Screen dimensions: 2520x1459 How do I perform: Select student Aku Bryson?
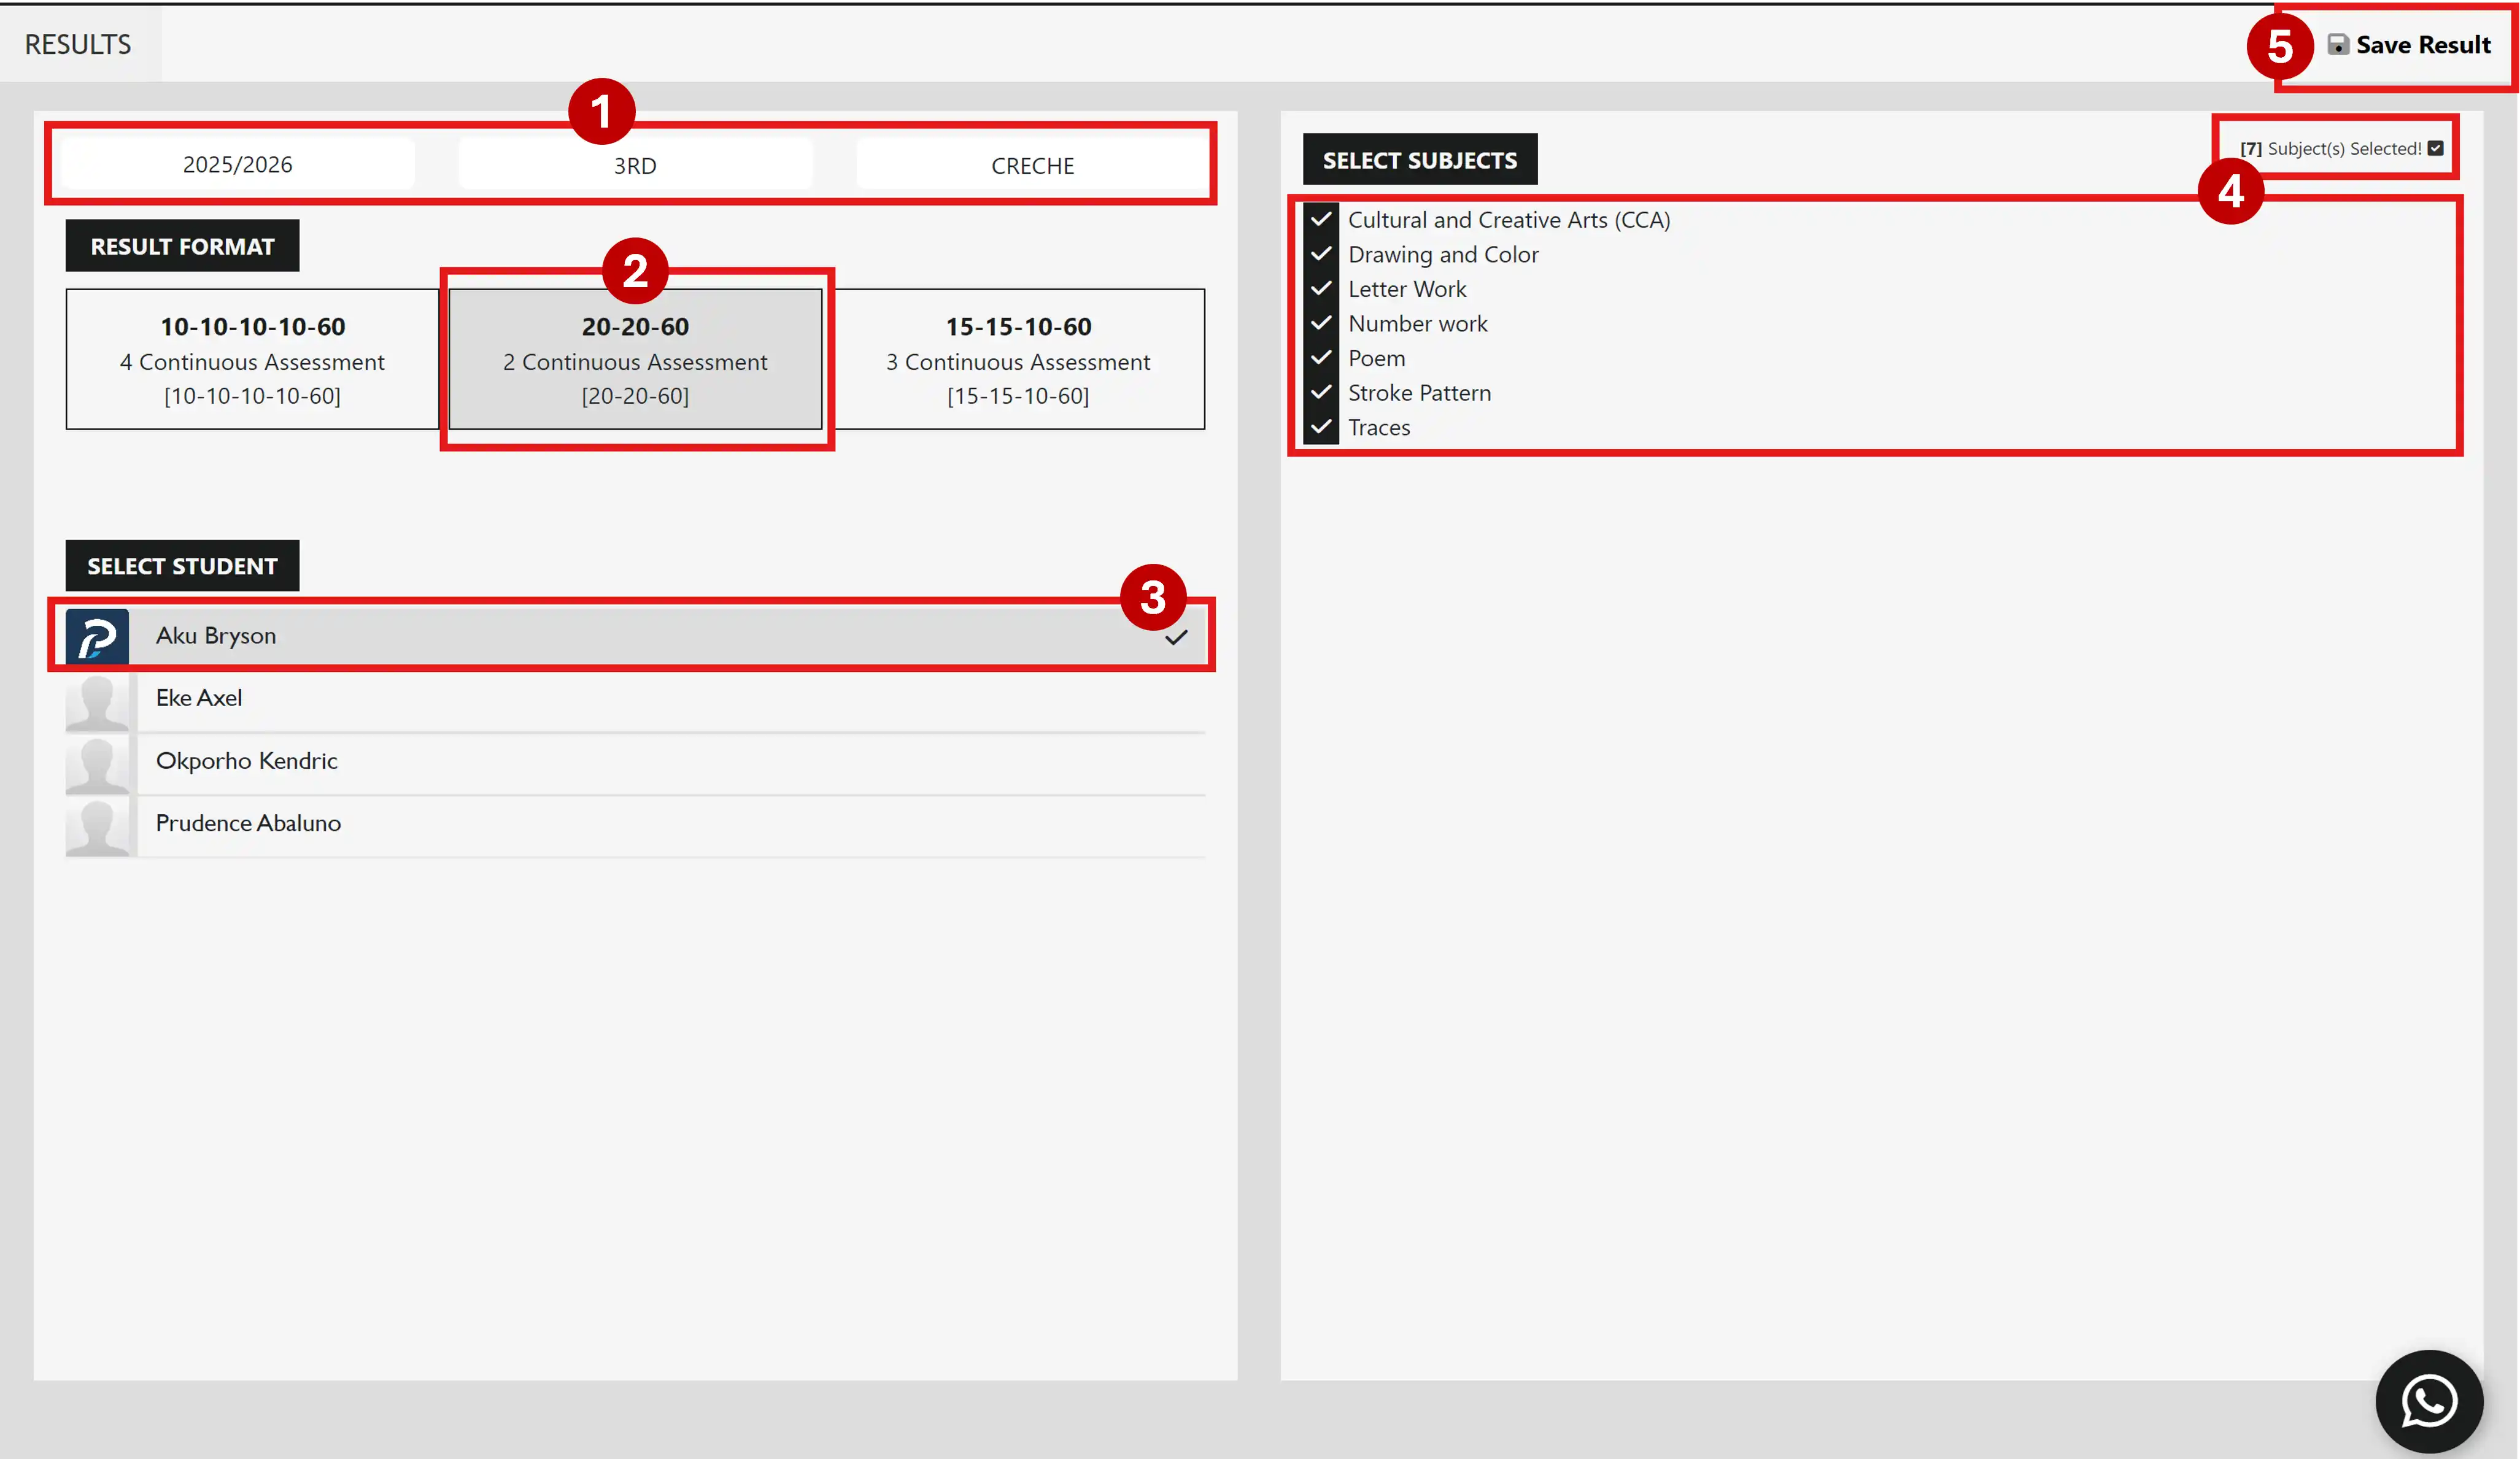(x=635, y=635)
